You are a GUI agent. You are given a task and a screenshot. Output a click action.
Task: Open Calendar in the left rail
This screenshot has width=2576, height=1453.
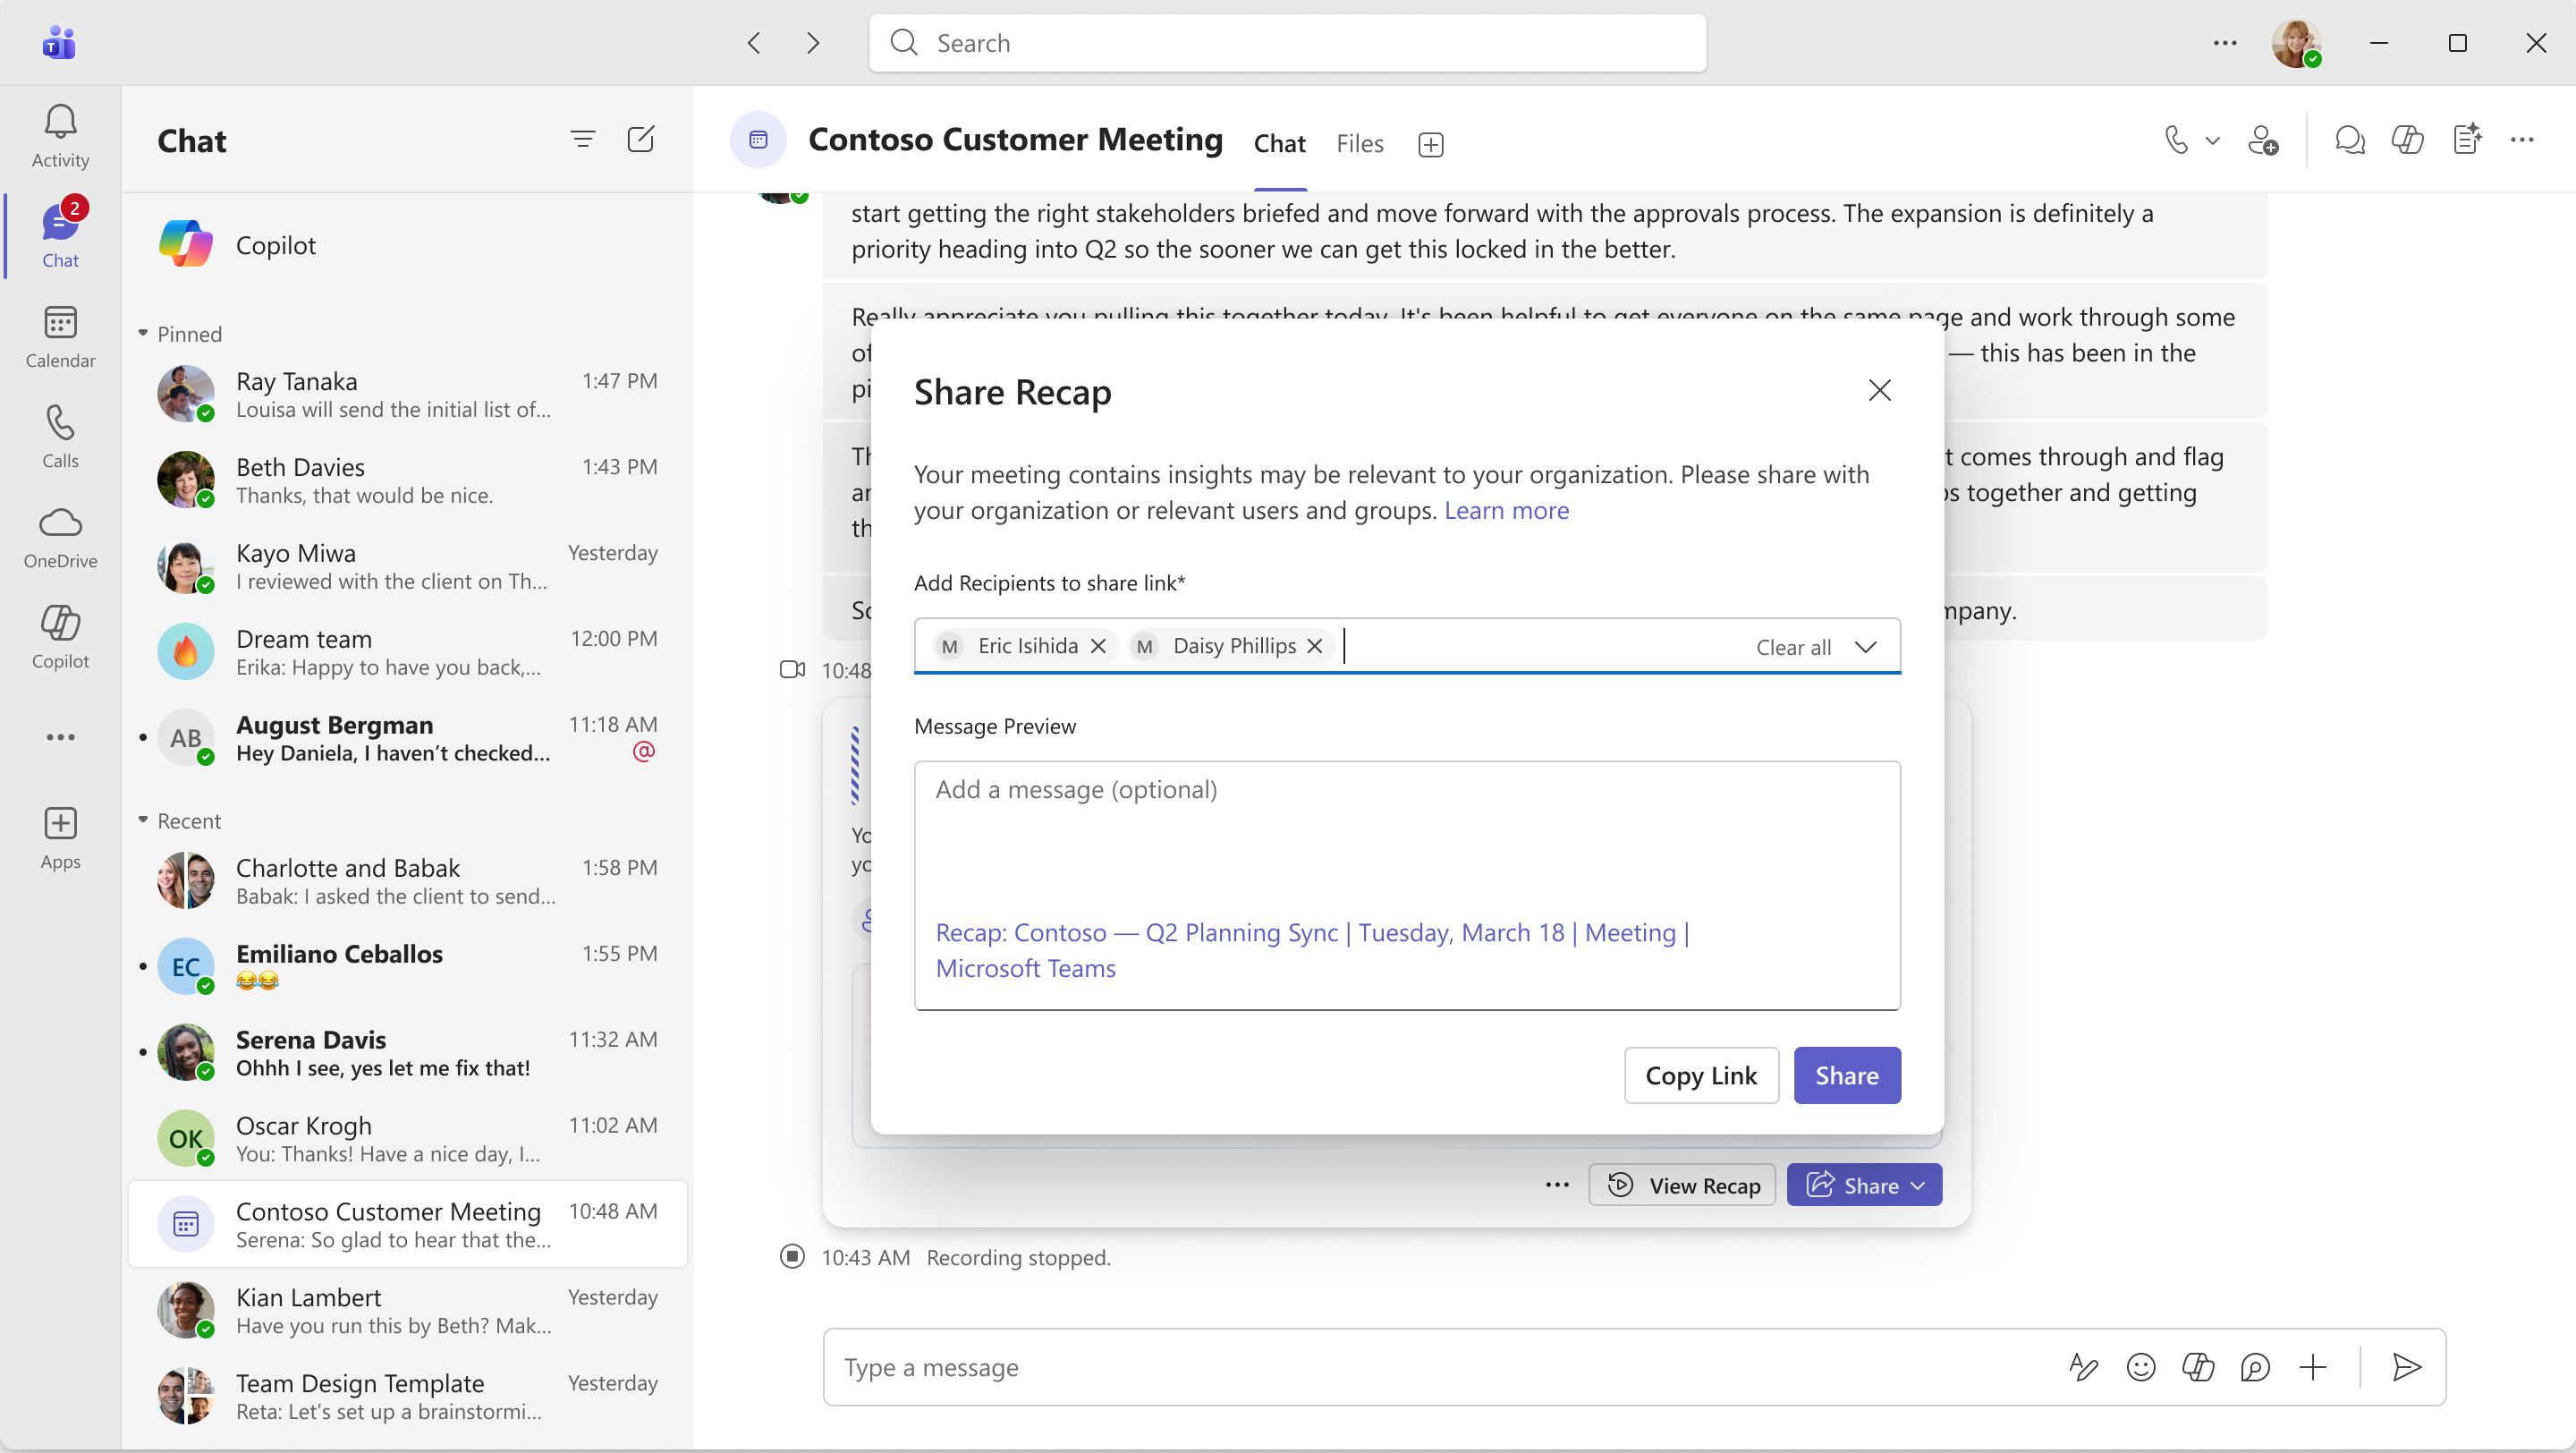(x=60, y=337)
